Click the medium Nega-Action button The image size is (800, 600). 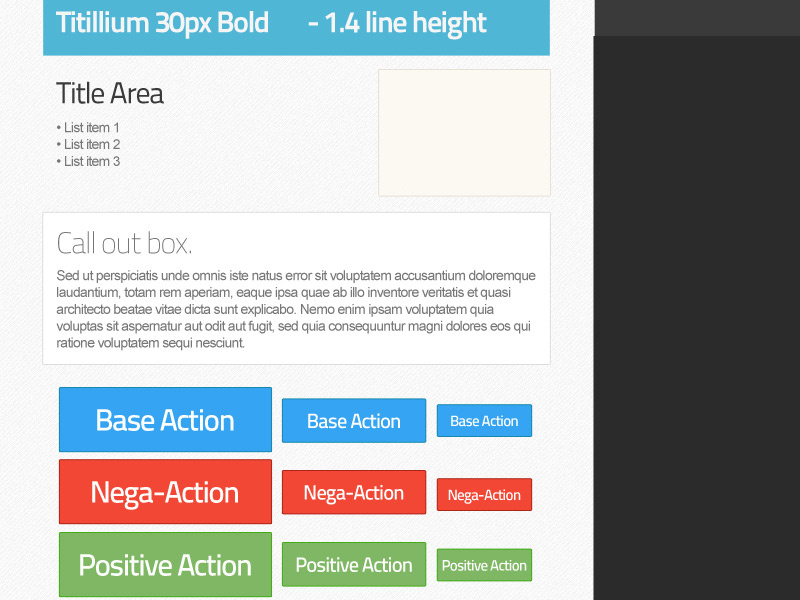(x=353, y=492)
